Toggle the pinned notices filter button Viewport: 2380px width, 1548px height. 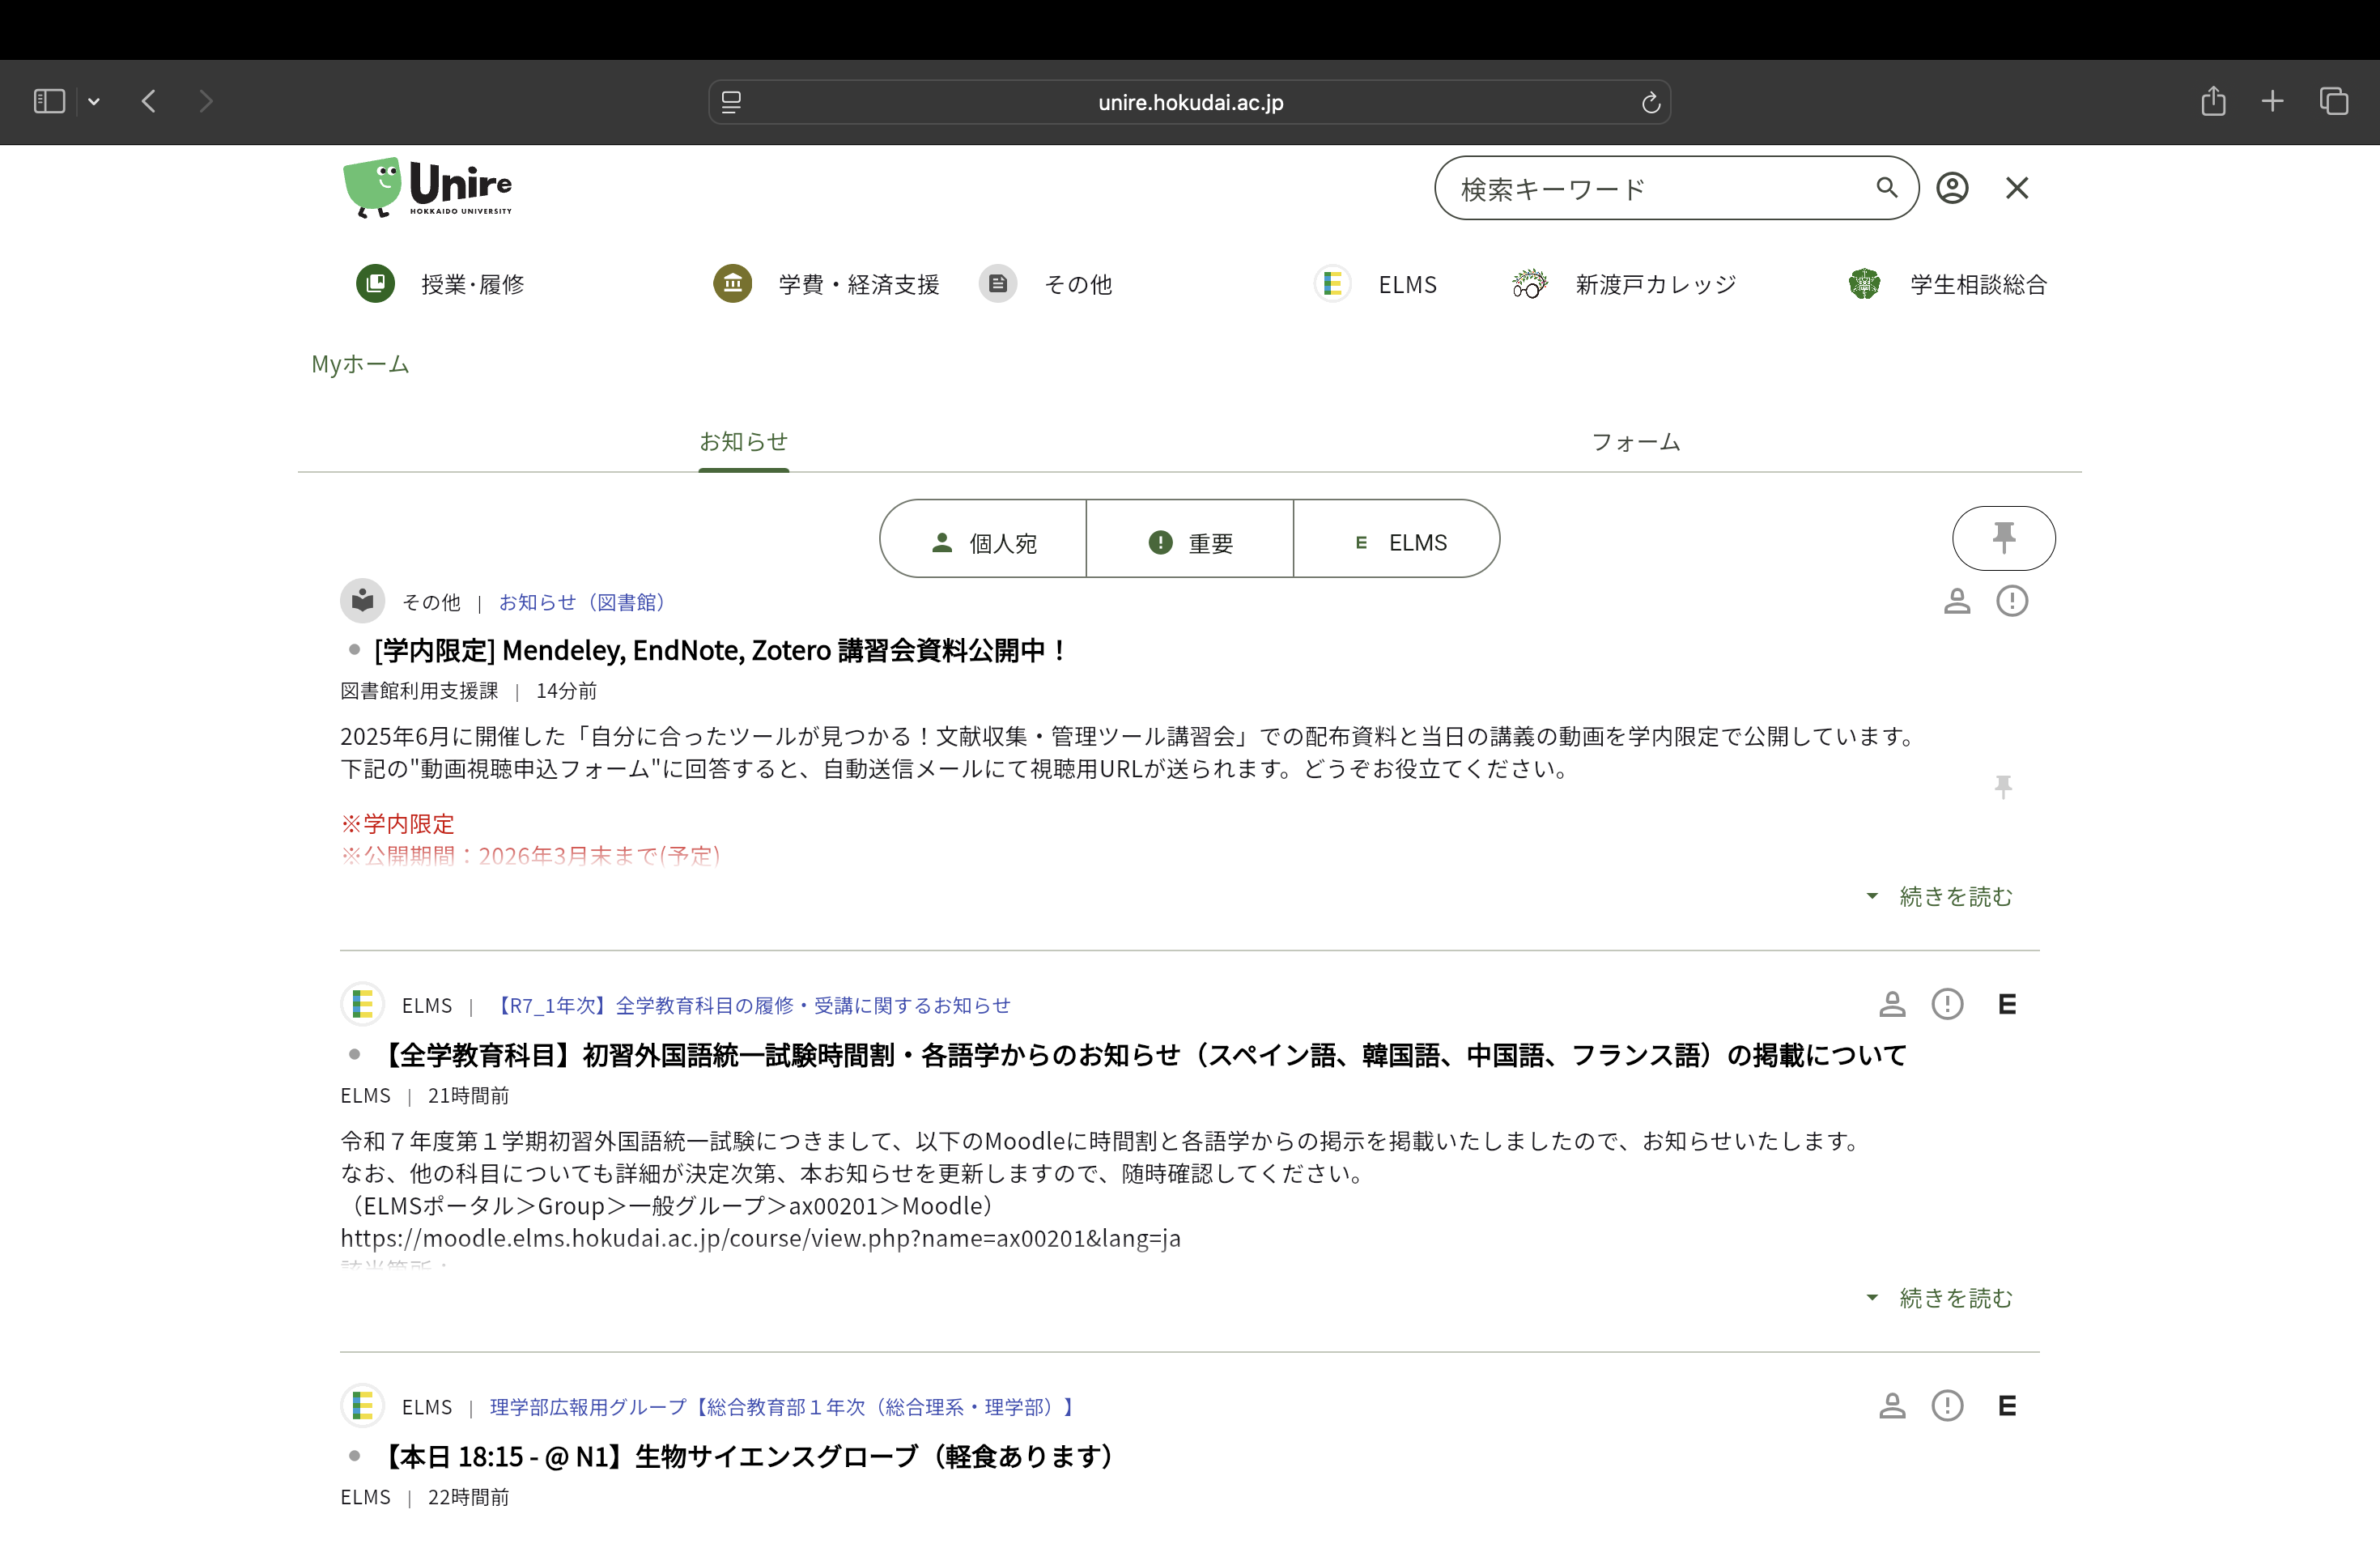pos(2004,538)
